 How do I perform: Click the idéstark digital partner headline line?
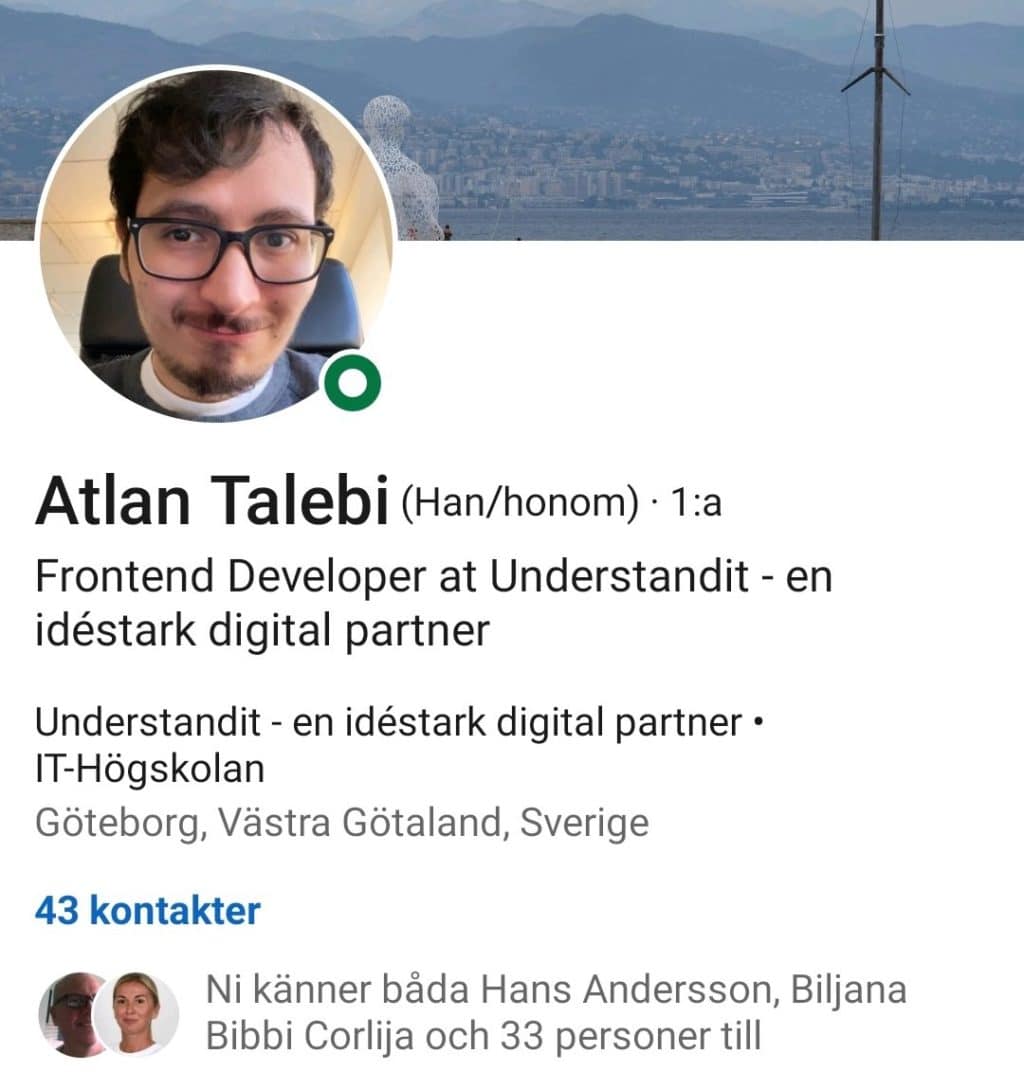click(263, 631)
